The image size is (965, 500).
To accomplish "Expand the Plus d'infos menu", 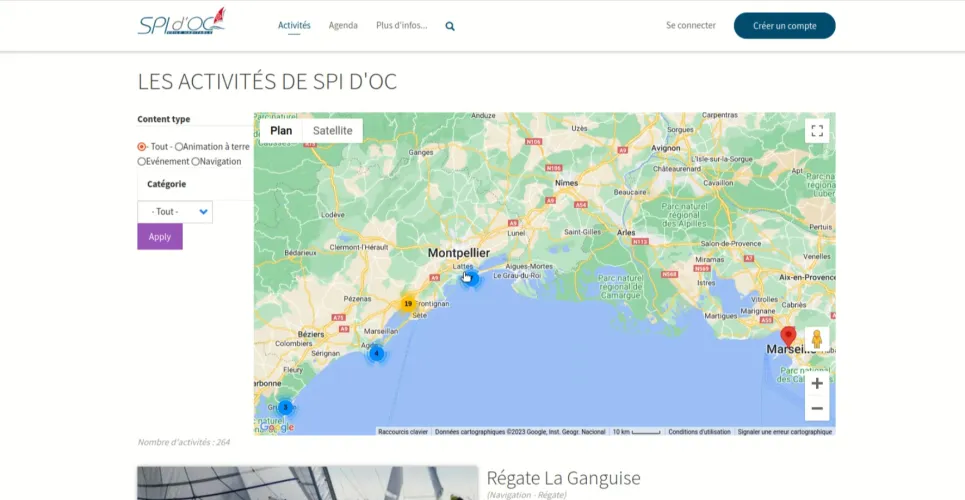I will (401, 26).
